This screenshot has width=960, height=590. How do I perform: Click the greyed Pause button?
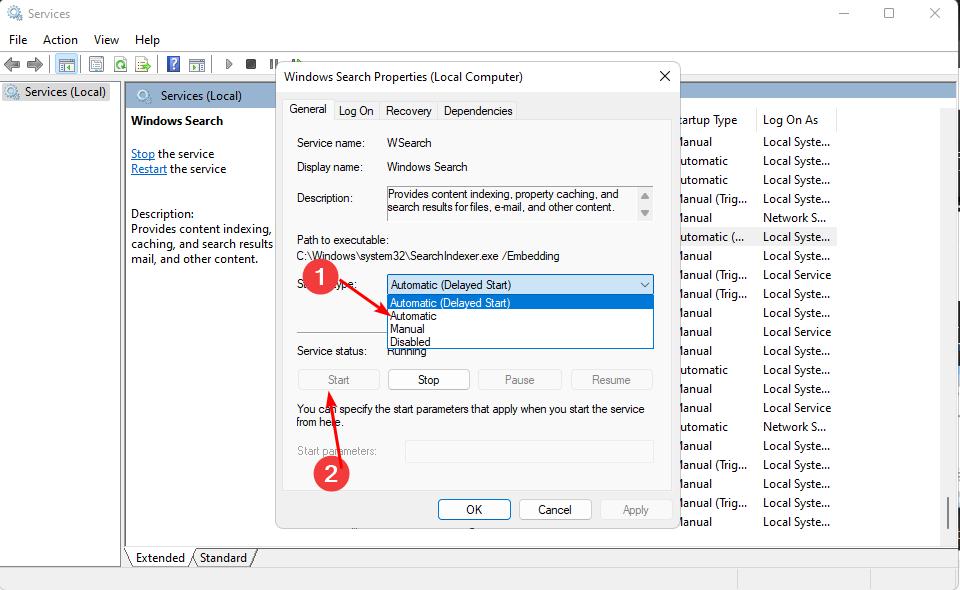click(x=519, y=379)
